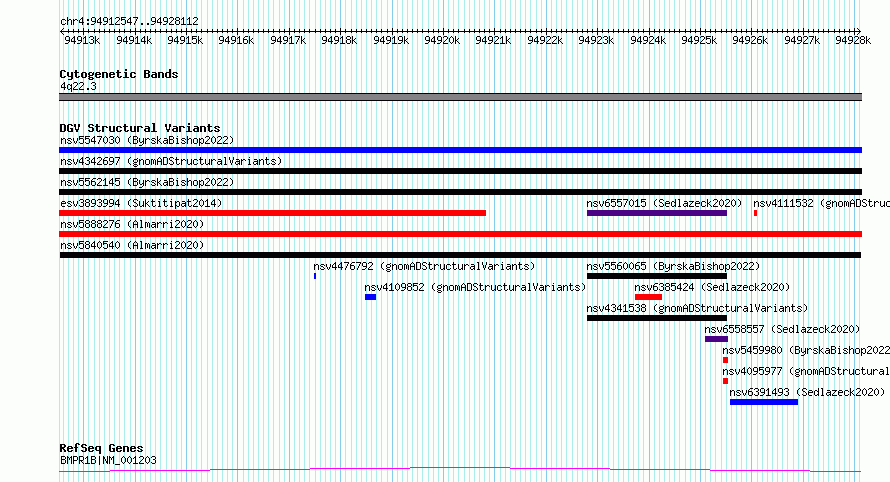
Task: Select the purple nsv6557015 Sedlazeck2020 bar
Action: point(657,213)
